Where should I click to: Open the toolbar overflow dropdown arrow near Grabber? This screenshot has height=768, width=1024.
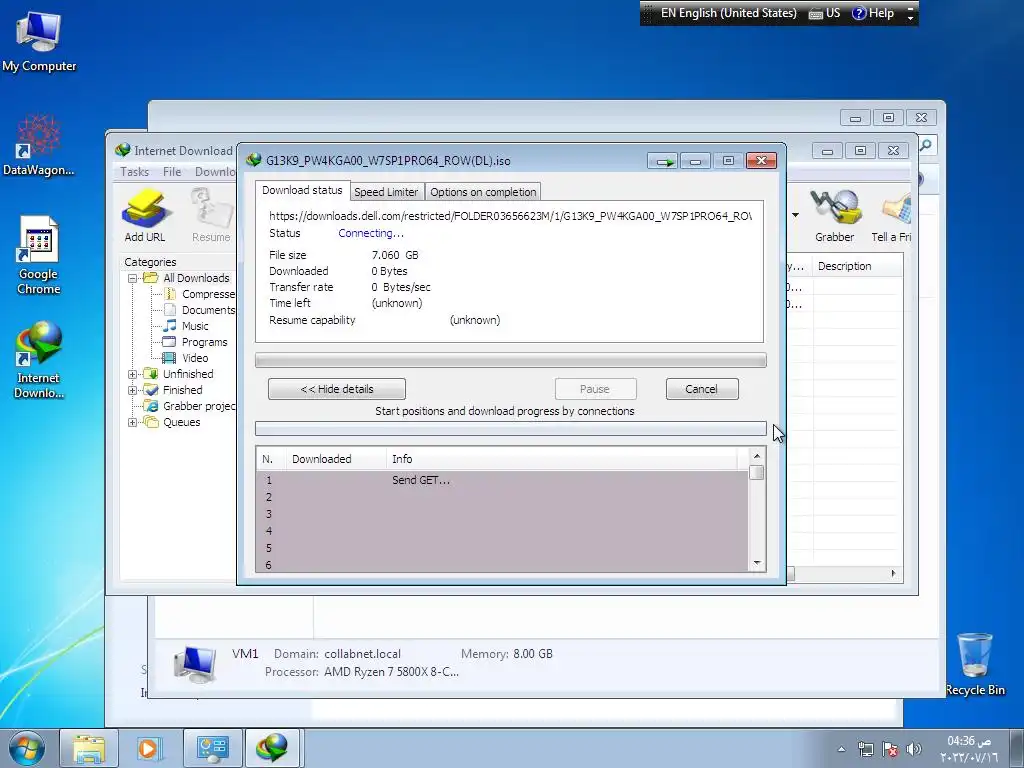(x=795, y=215)
